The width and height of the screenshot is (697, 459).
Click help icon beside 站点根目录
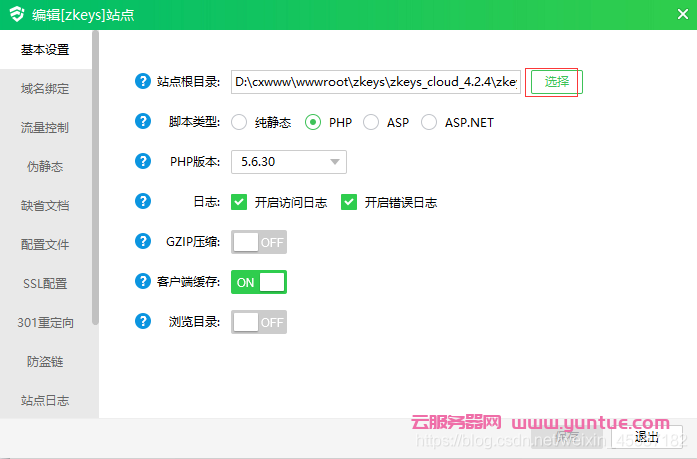tap(142, 82)
